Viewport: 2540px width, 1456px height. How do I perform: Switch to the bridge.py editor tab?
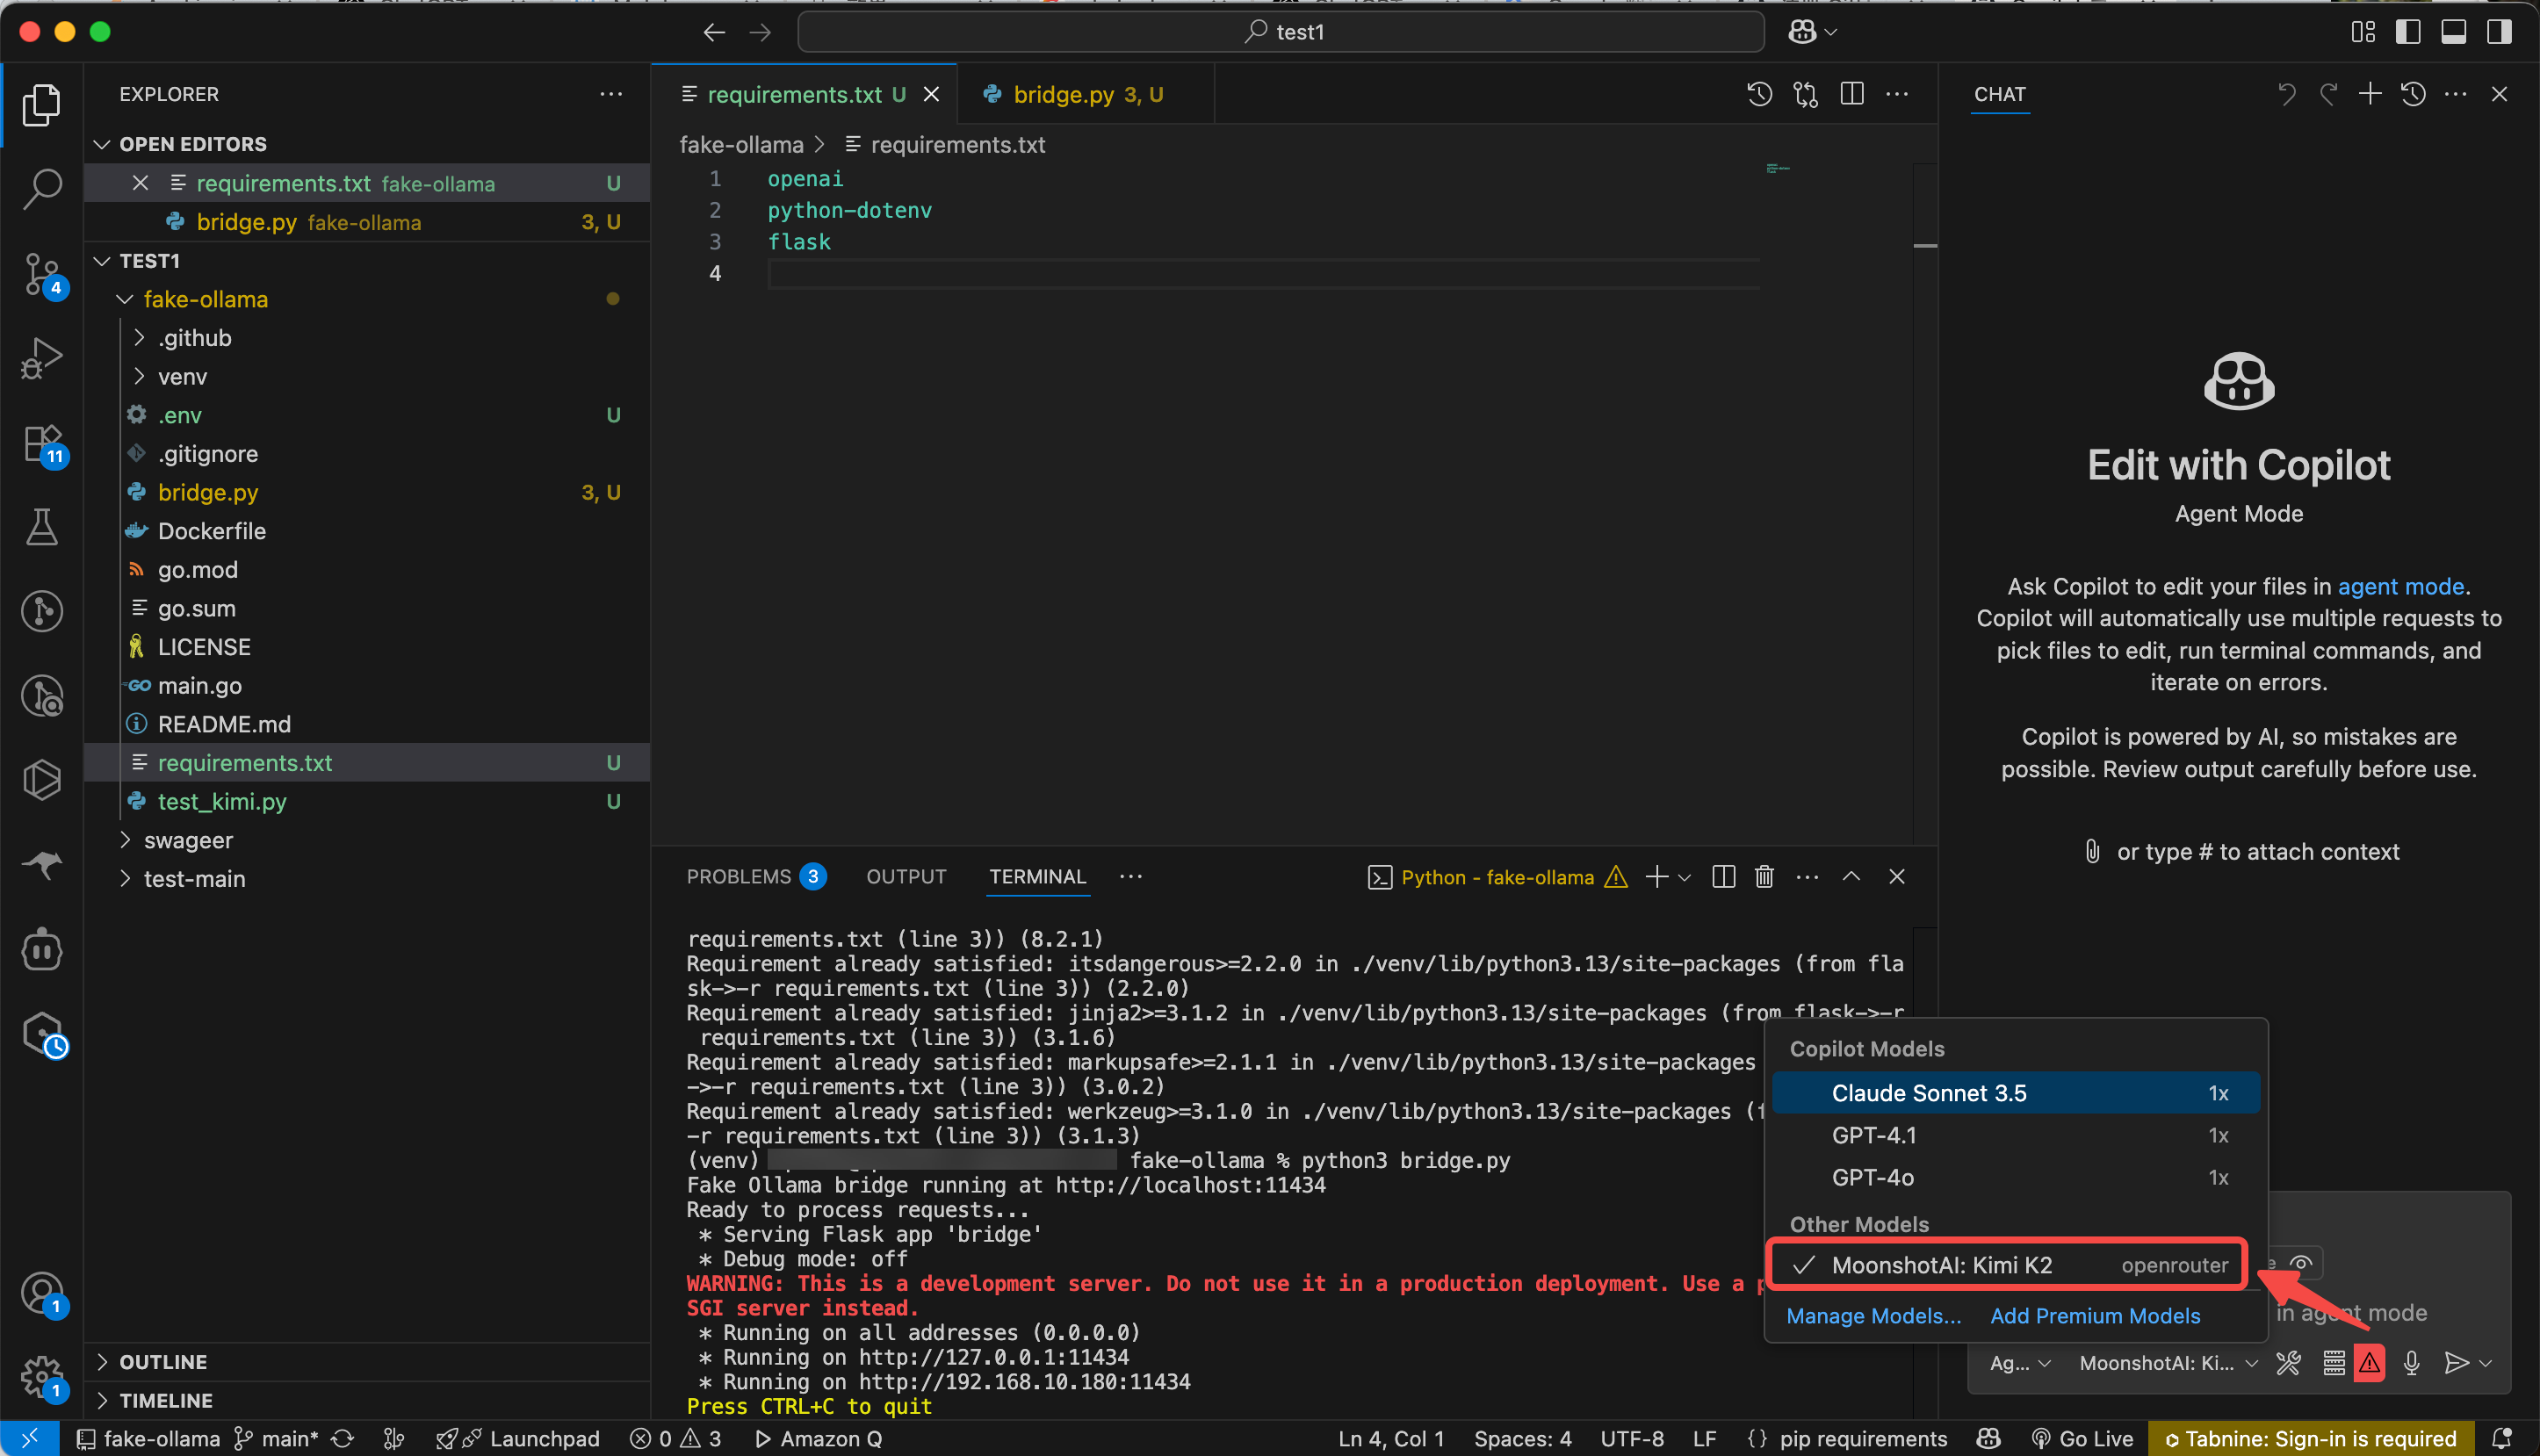(x=1063, y=94)
